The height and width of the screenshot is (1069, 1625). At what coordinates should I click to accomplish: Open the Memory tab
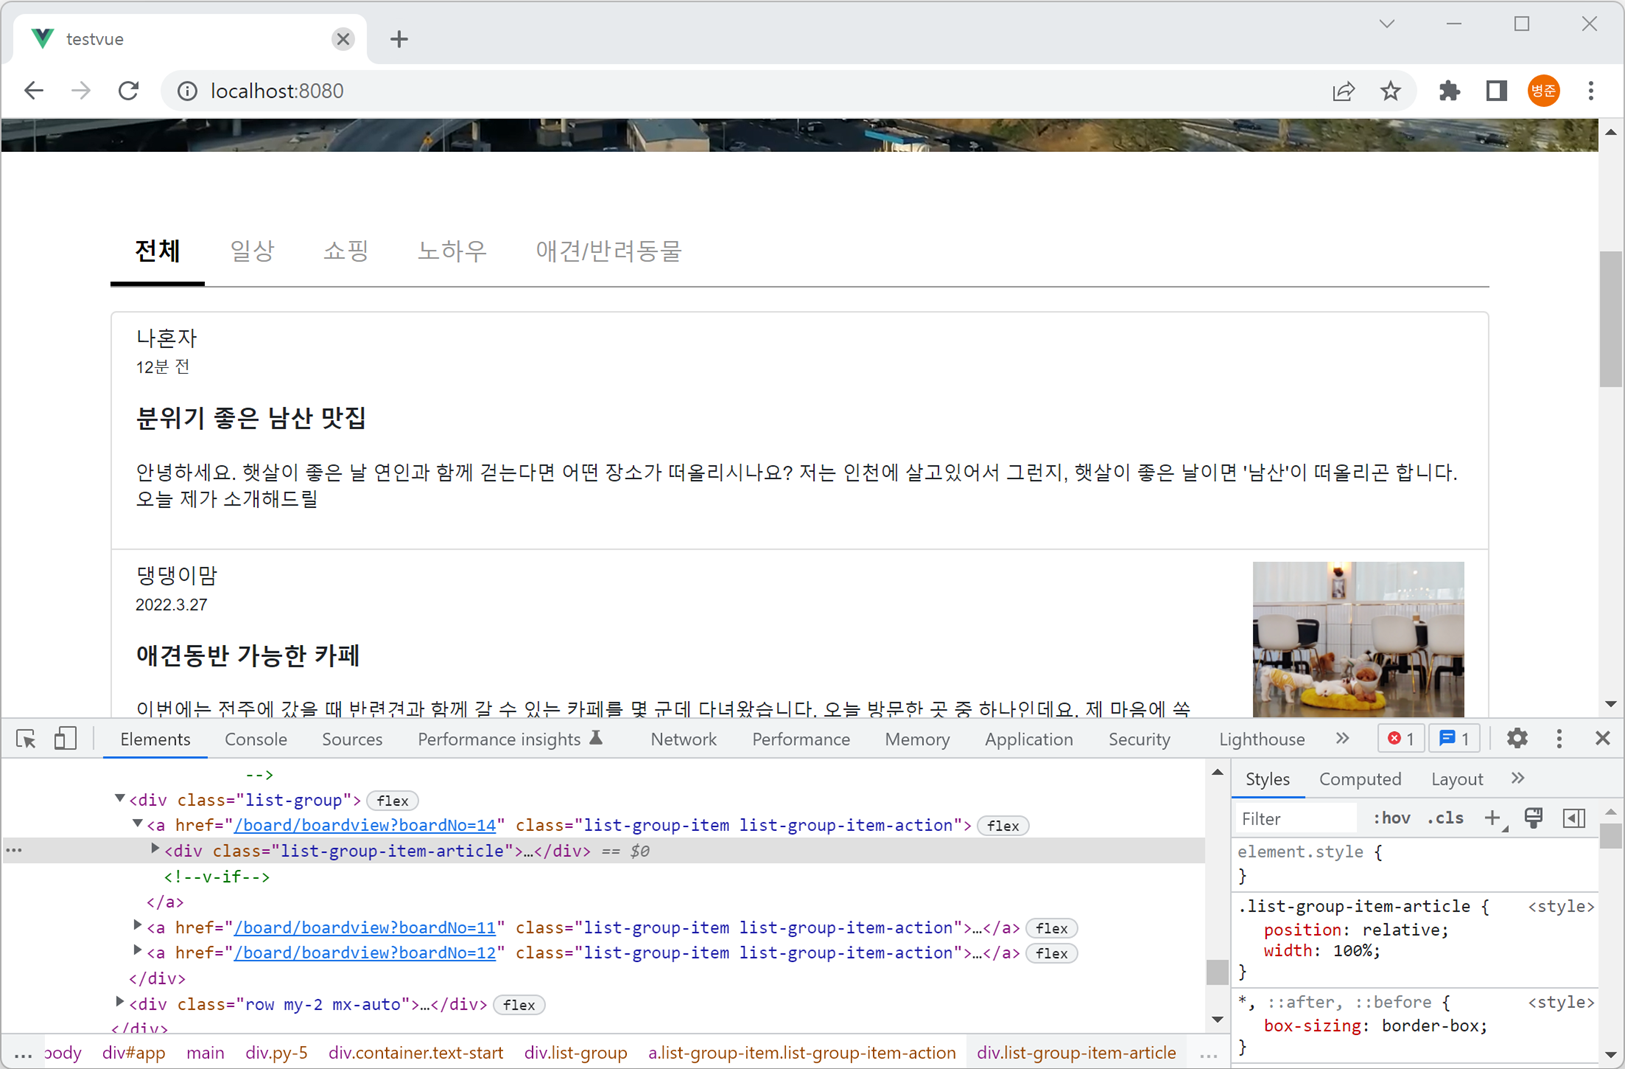(917, 739)
